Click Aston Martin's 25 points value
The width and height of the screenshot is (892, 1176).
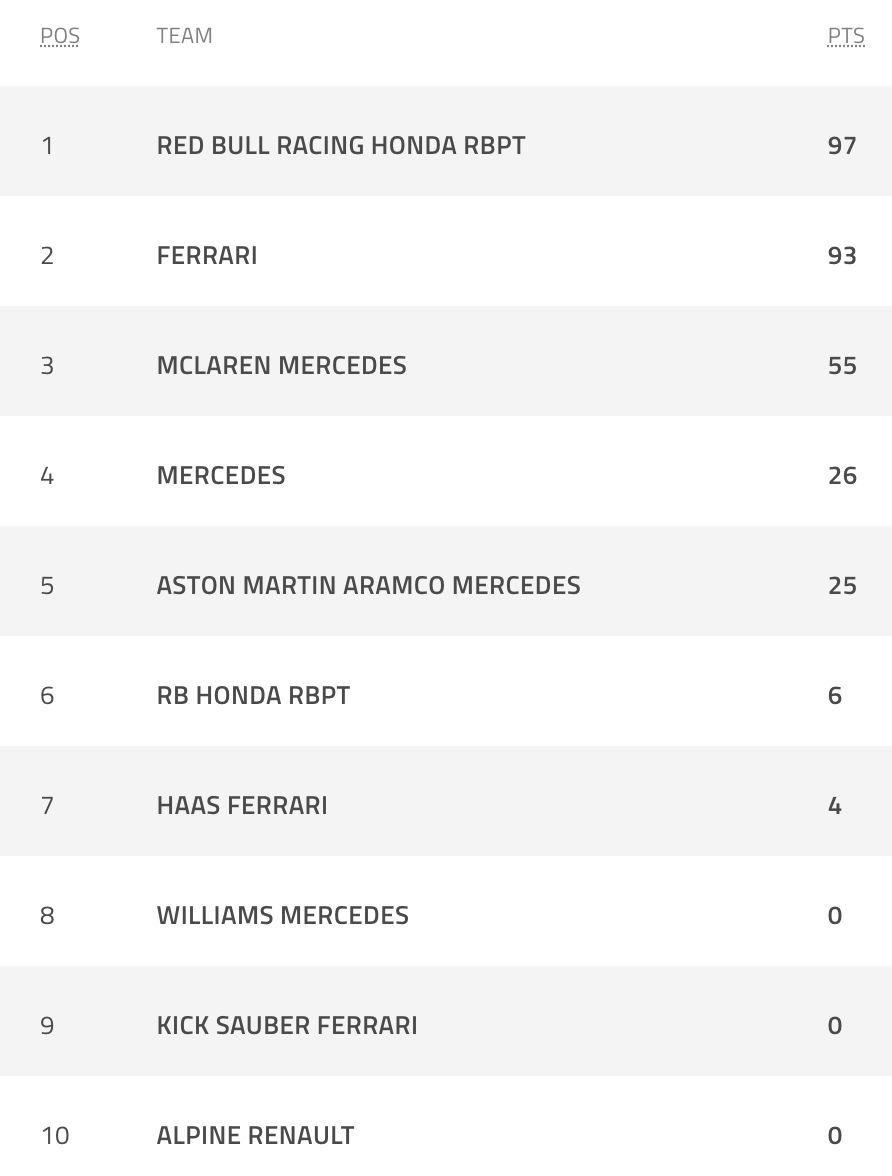point(842,586)
